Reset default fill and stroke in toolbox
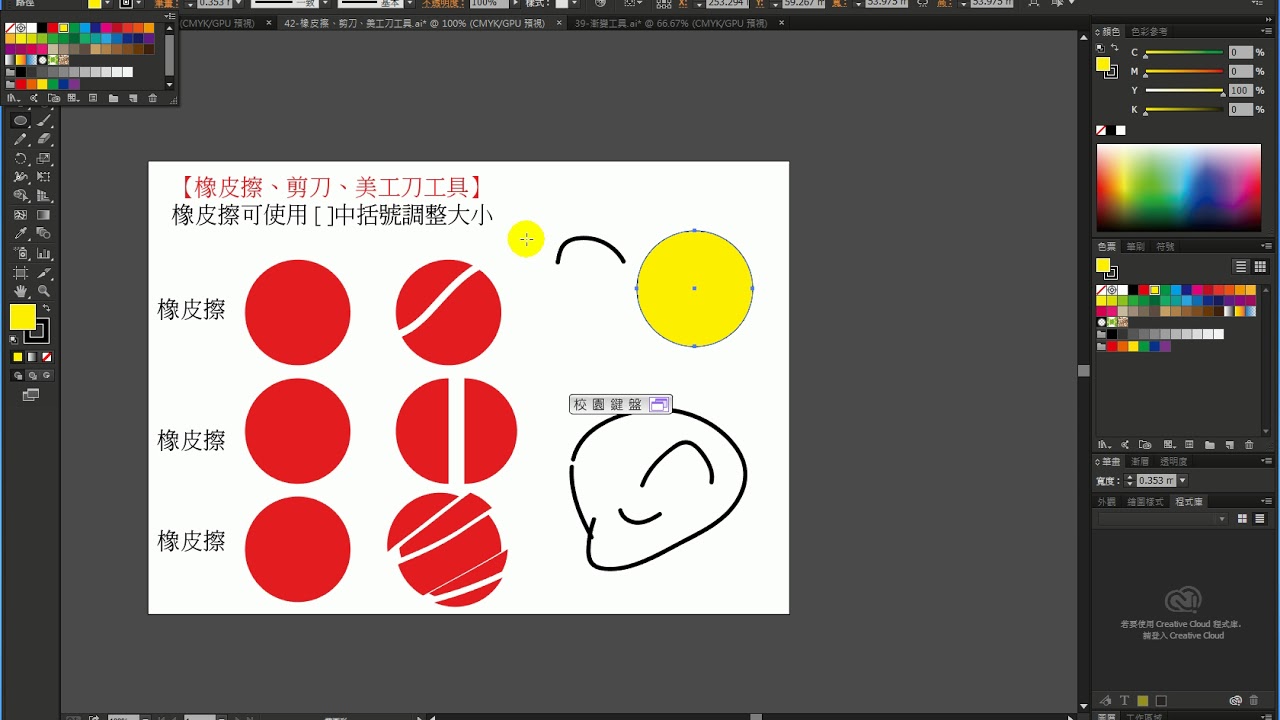 tap(14, 341)
